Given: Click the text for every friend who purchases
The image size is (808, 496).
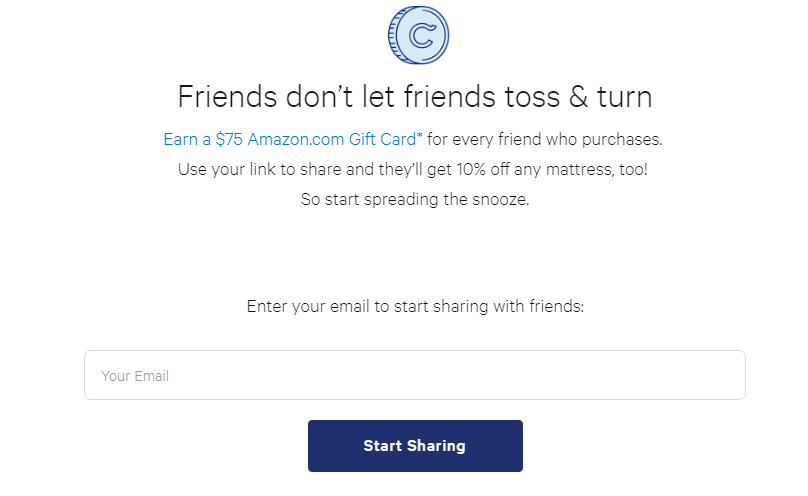Looking at the screenshot, I should point(545,139).
